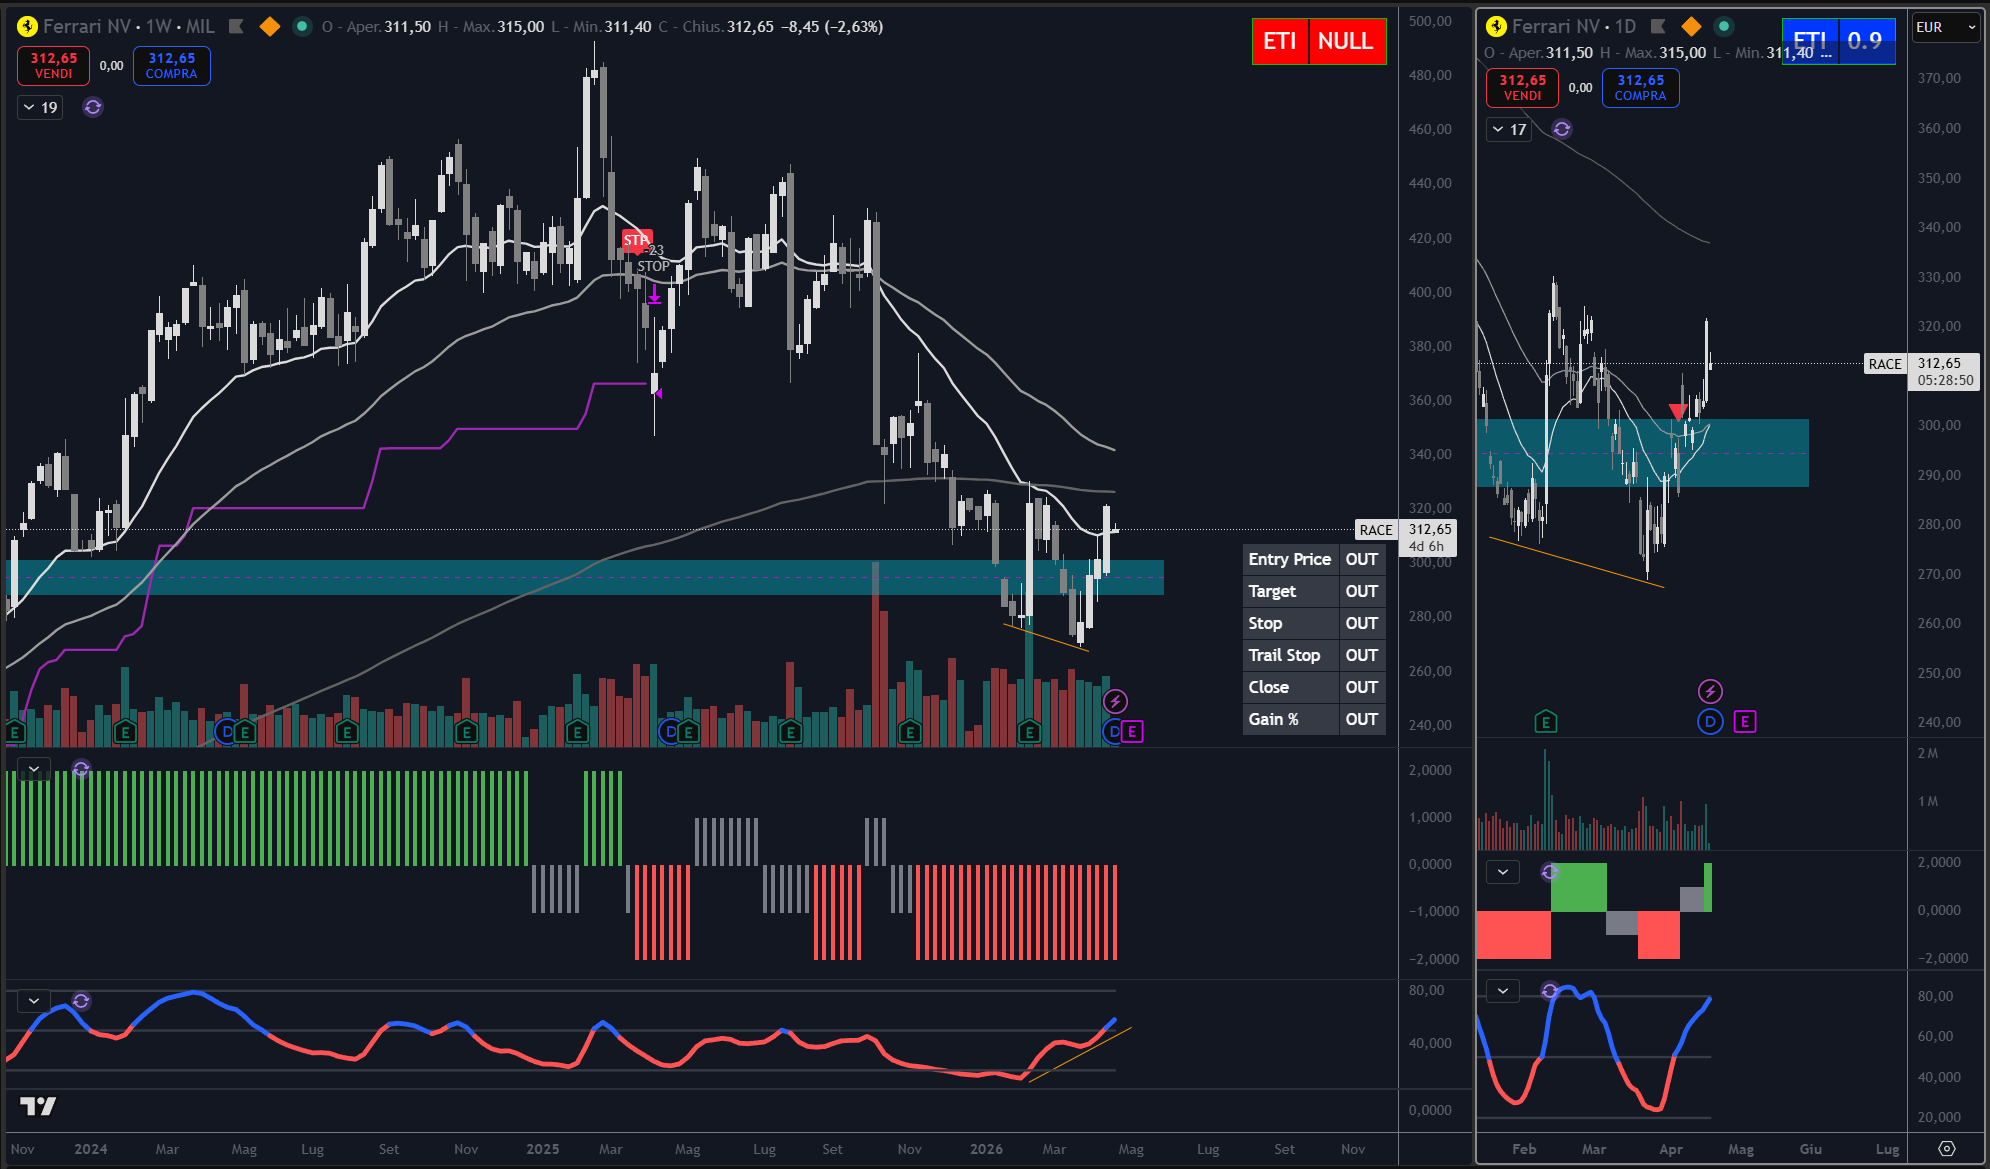This screenshot has height=1169, width=1990.
Task: Click the Ferrari NV 1D symbol title
Action: click(x=1573, y=26)
